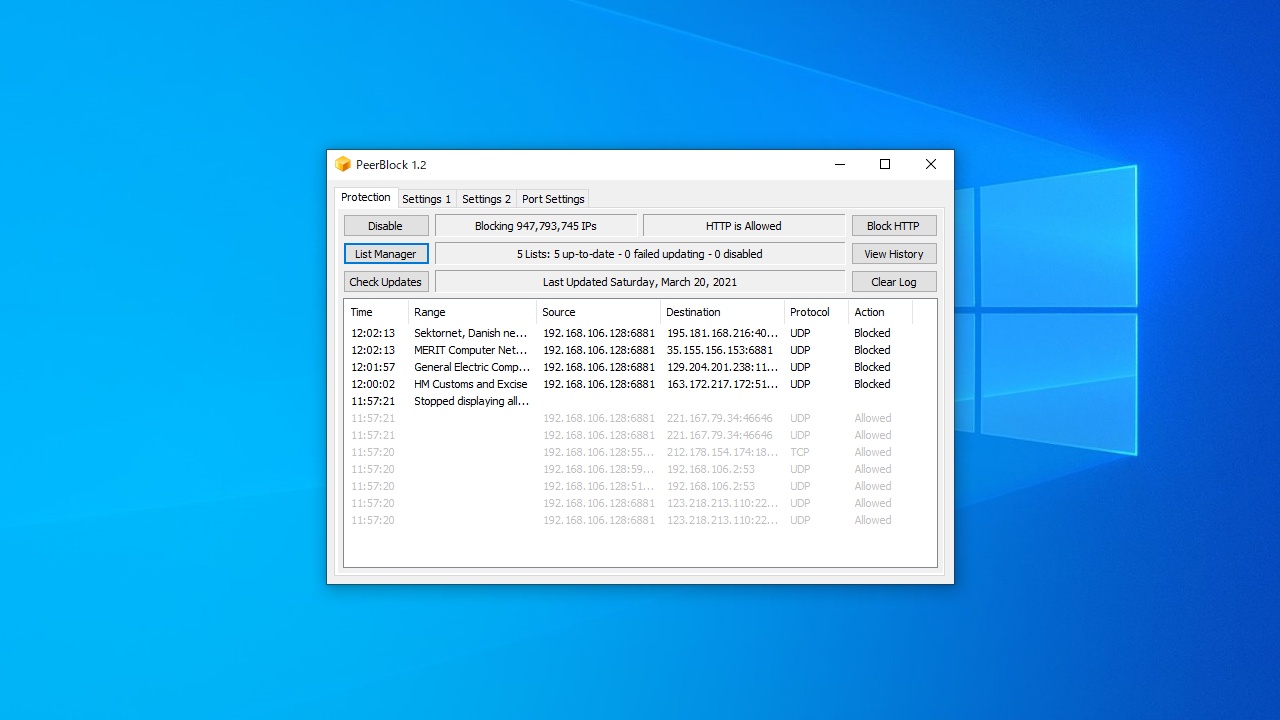
Task: Click source 192.168.106.128:55... in TCP row
Action: point(599,452)
